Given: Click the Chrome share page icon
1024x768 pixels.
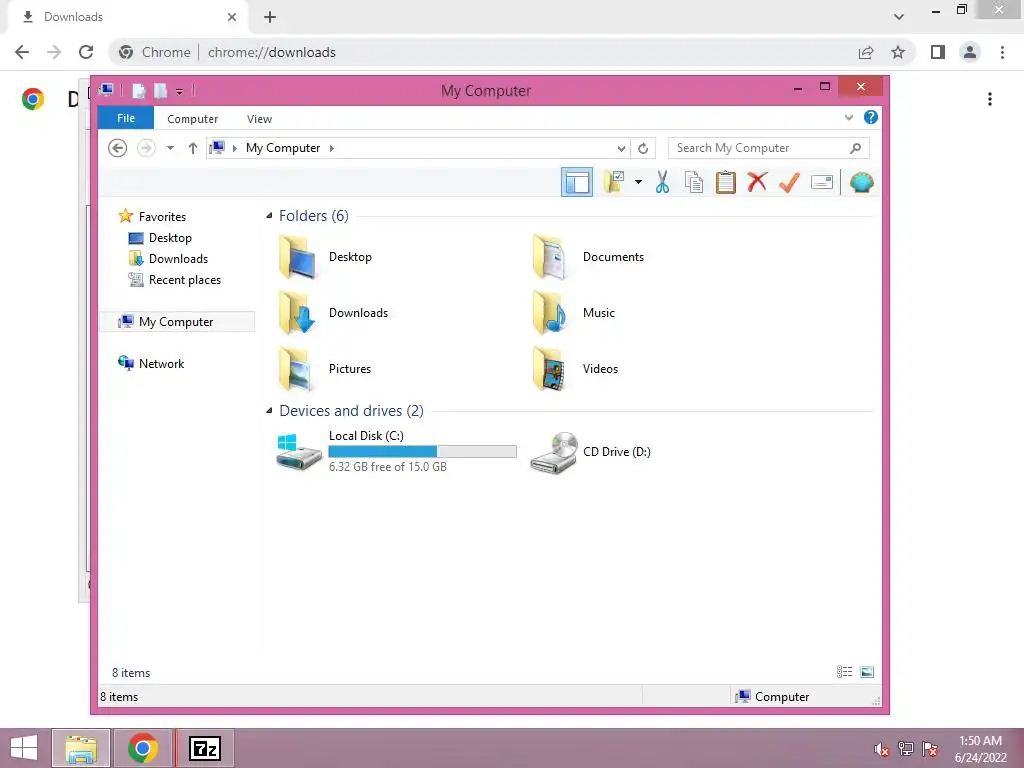Looking at the screenshot, I should [x=866, y=52].
